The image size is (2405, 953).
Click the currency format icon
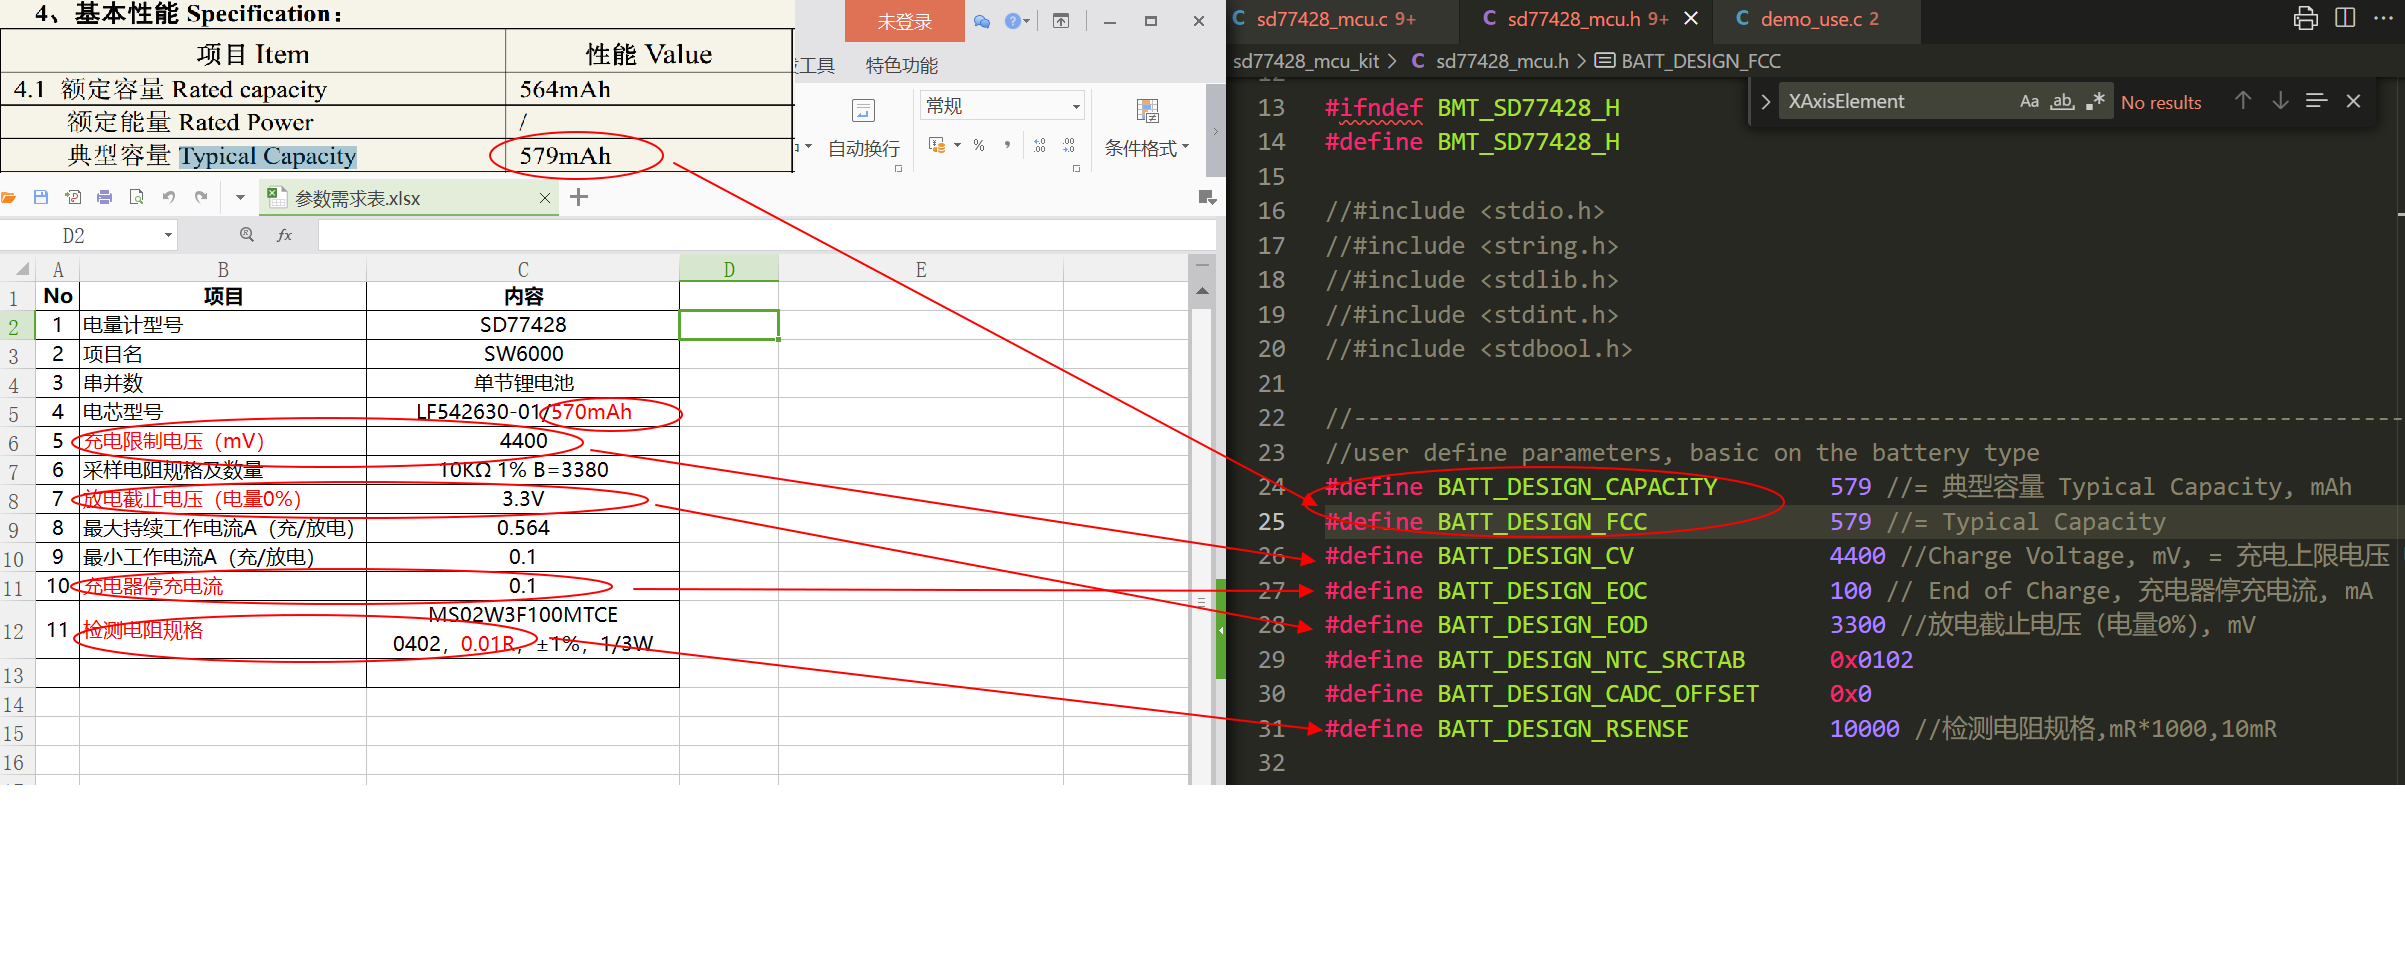click(937, 146)
